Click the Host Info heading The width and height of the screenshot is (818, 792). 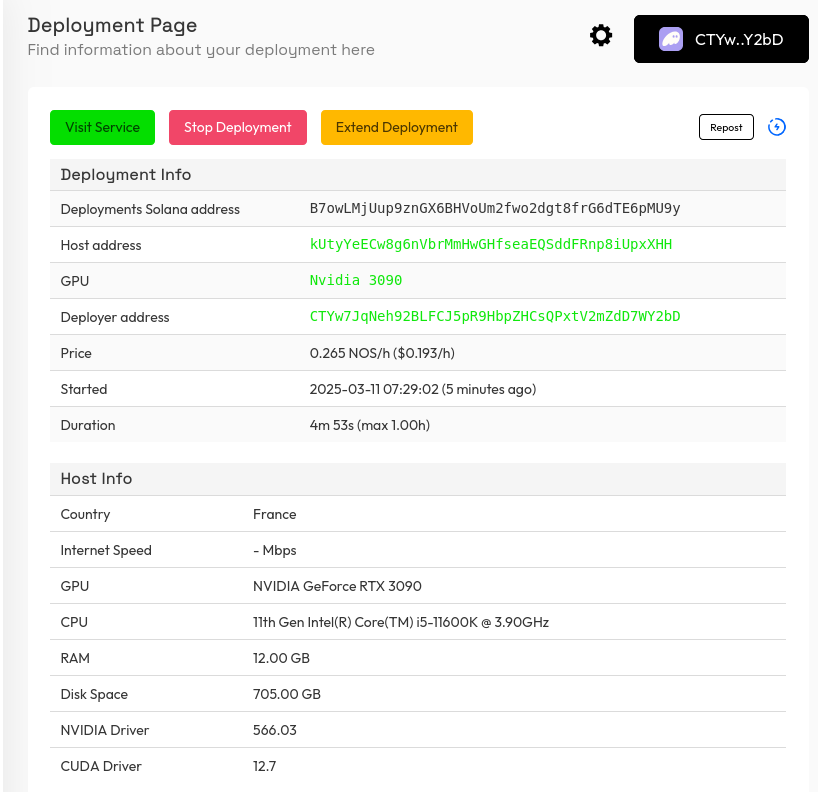(x=97, y=478)
